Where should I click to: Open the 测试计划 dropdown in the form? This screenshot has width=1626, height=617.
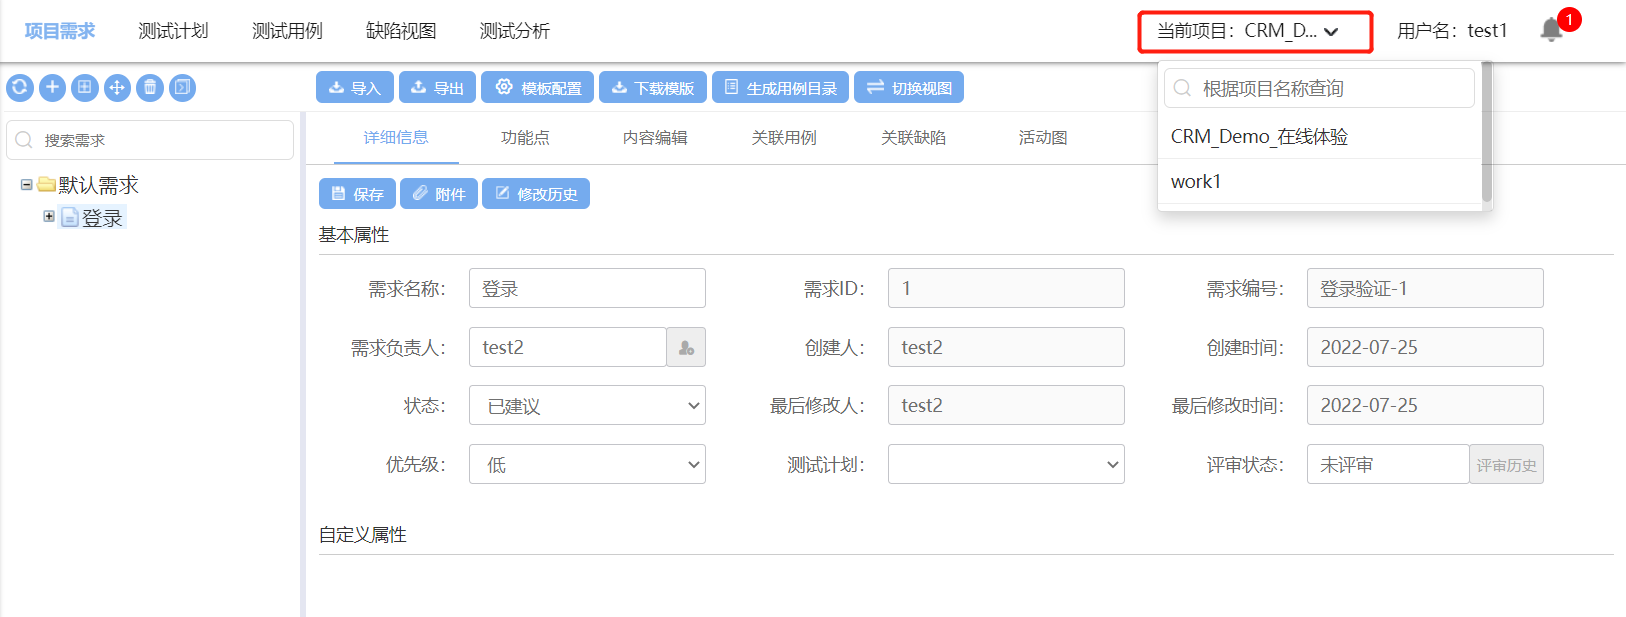[x=1006, y=465]
